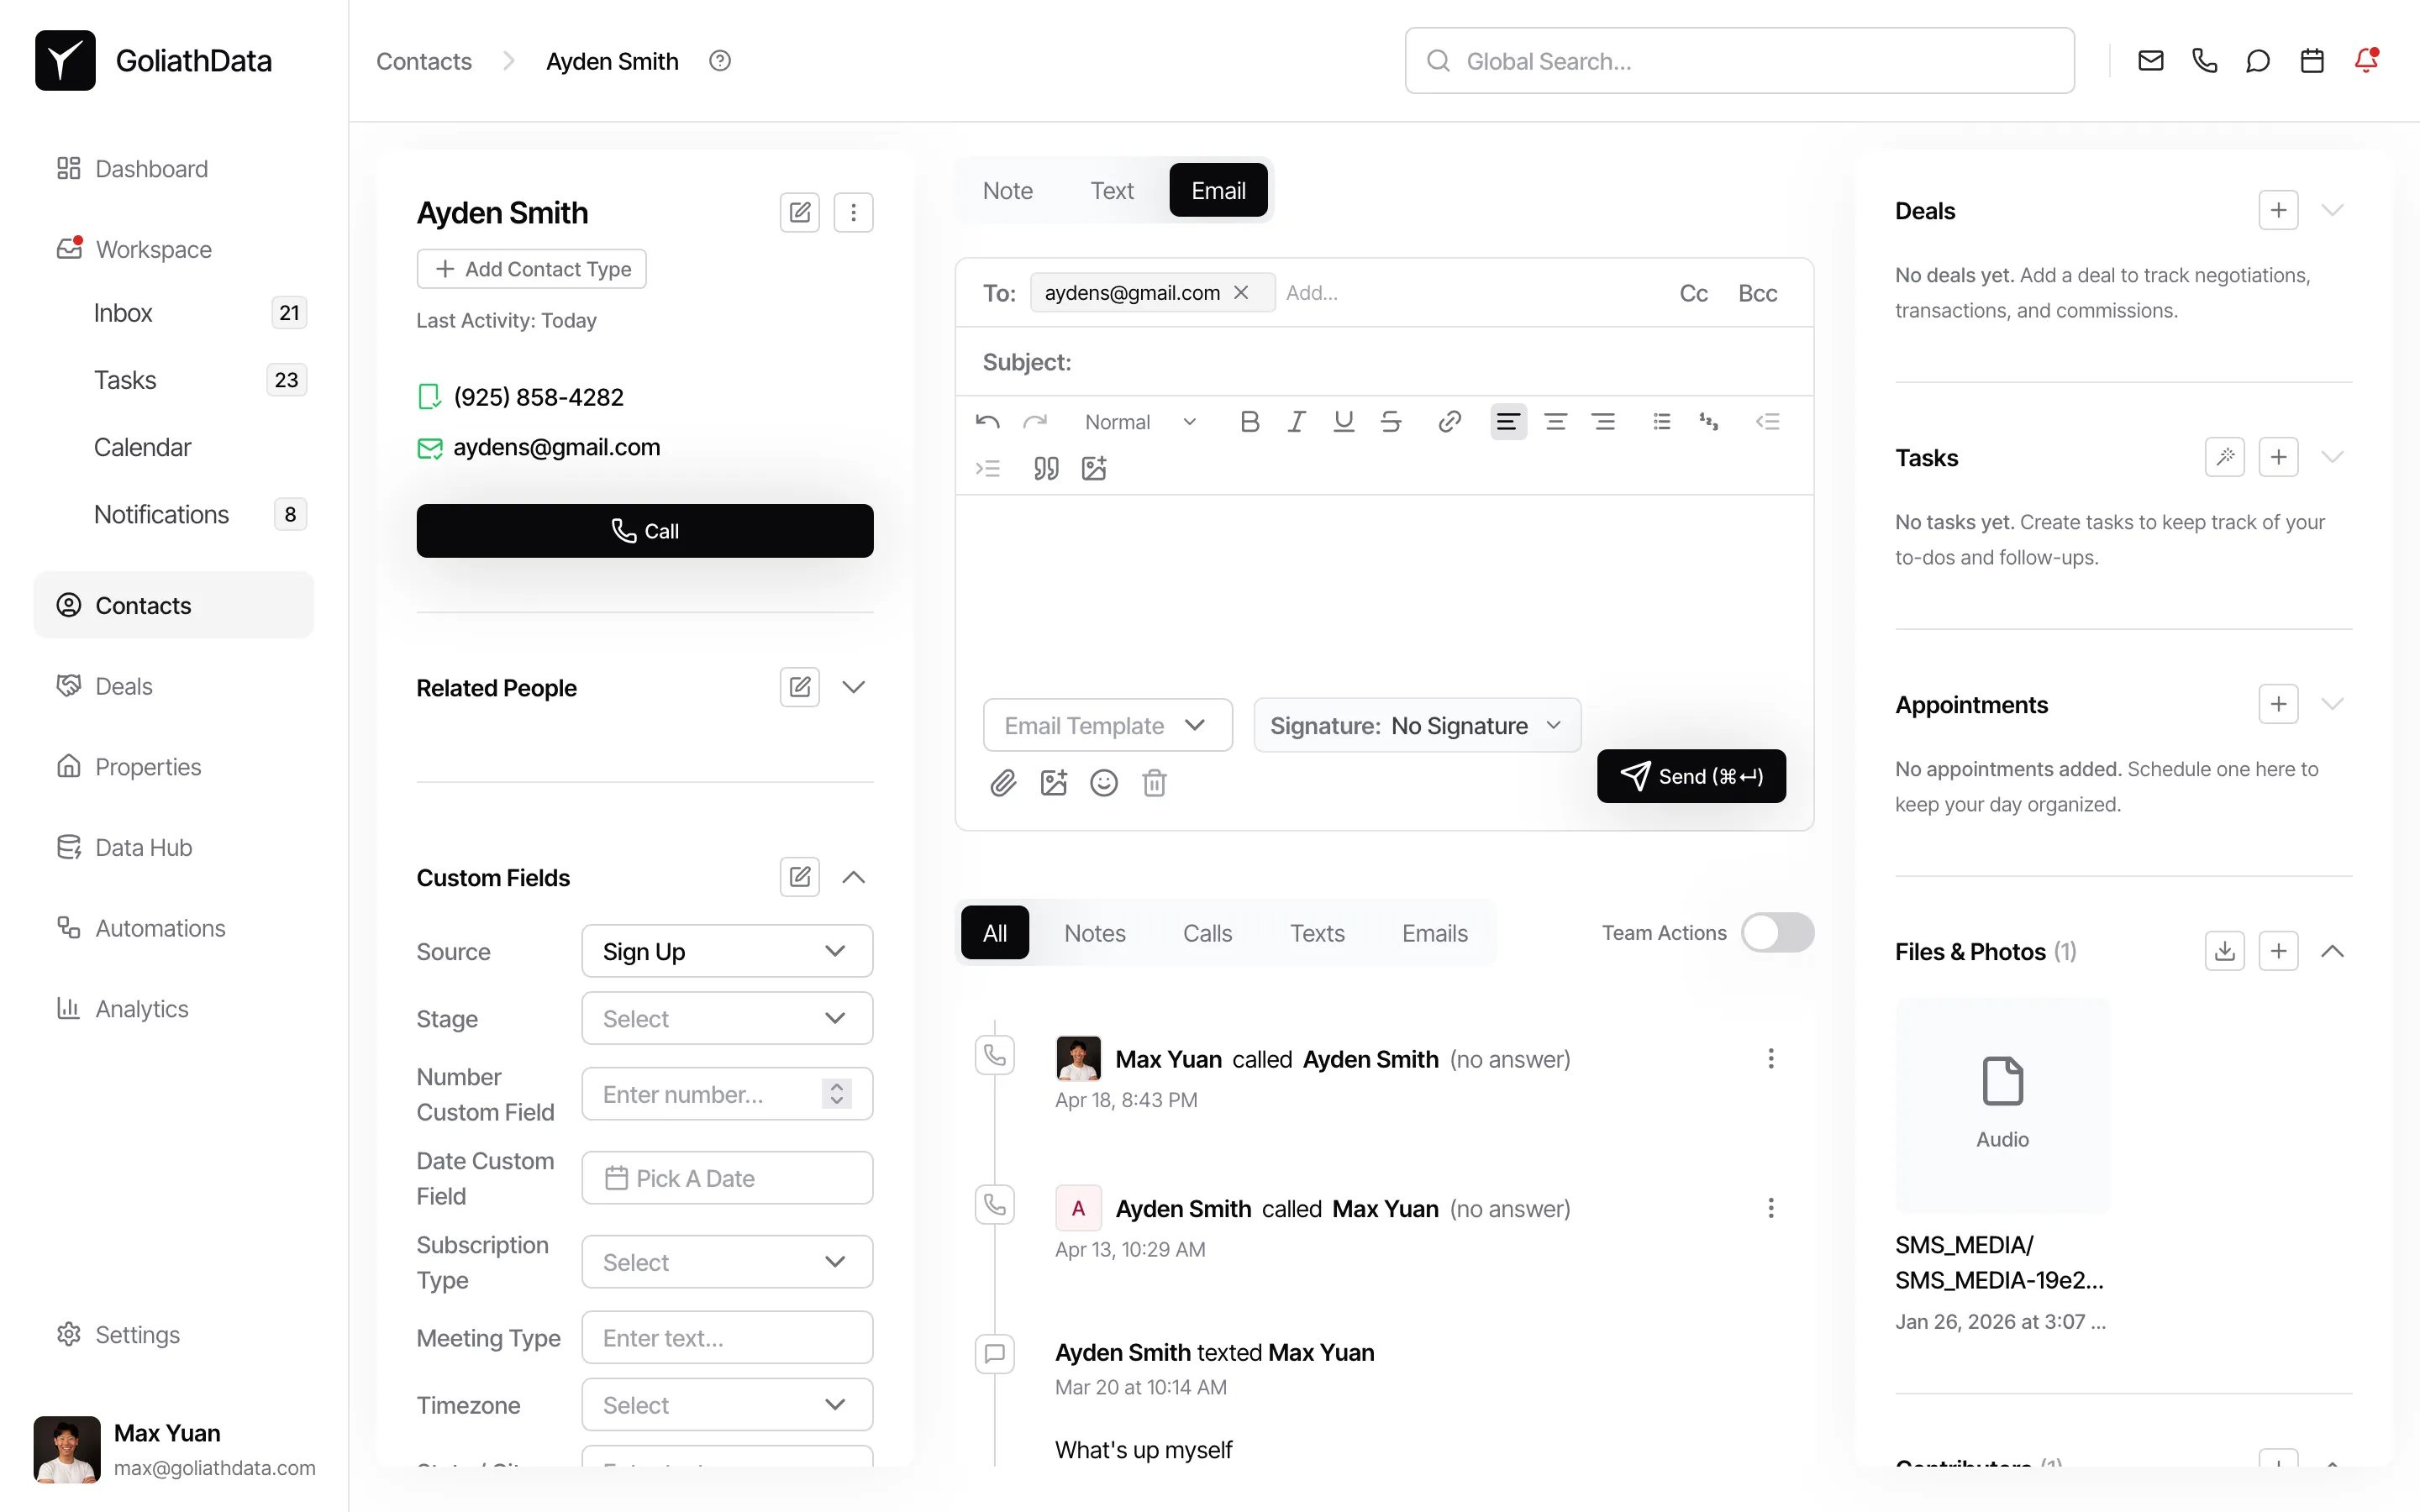Open the email inbox icon in top bar
2420x1512 pixels.
tap(2150, 60)
